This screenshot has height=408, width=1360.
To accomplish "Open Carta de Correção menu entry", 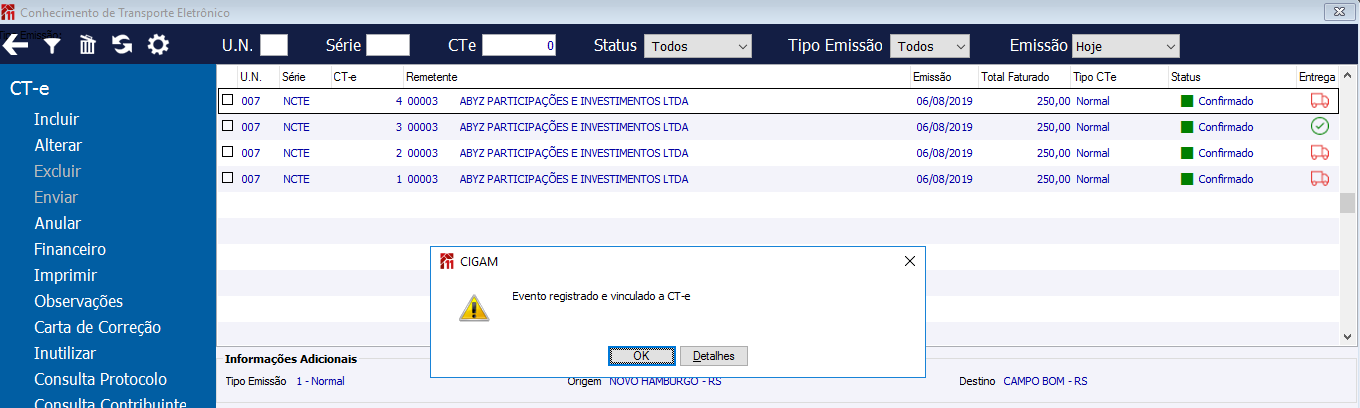I will click(x=97, y=327).
